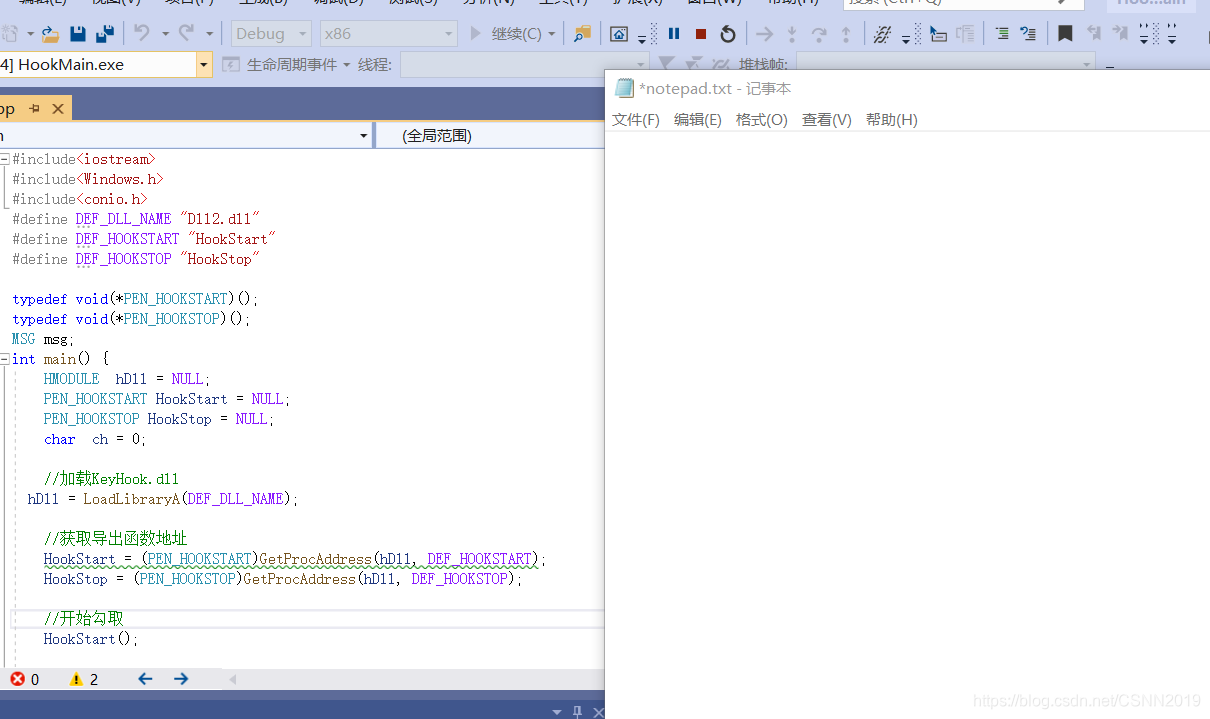Image resolution: width=1210 pixels, height=719 pixels.
Task: Click the line 'hDll = LoadLibraryA(DEF_DLL_NAME);'
Action: click(163, 499)
